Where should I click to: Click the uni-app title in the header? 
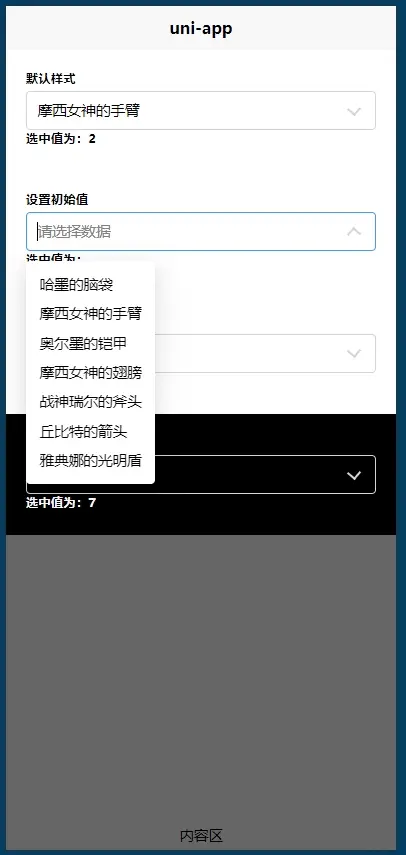click(201, 29)
